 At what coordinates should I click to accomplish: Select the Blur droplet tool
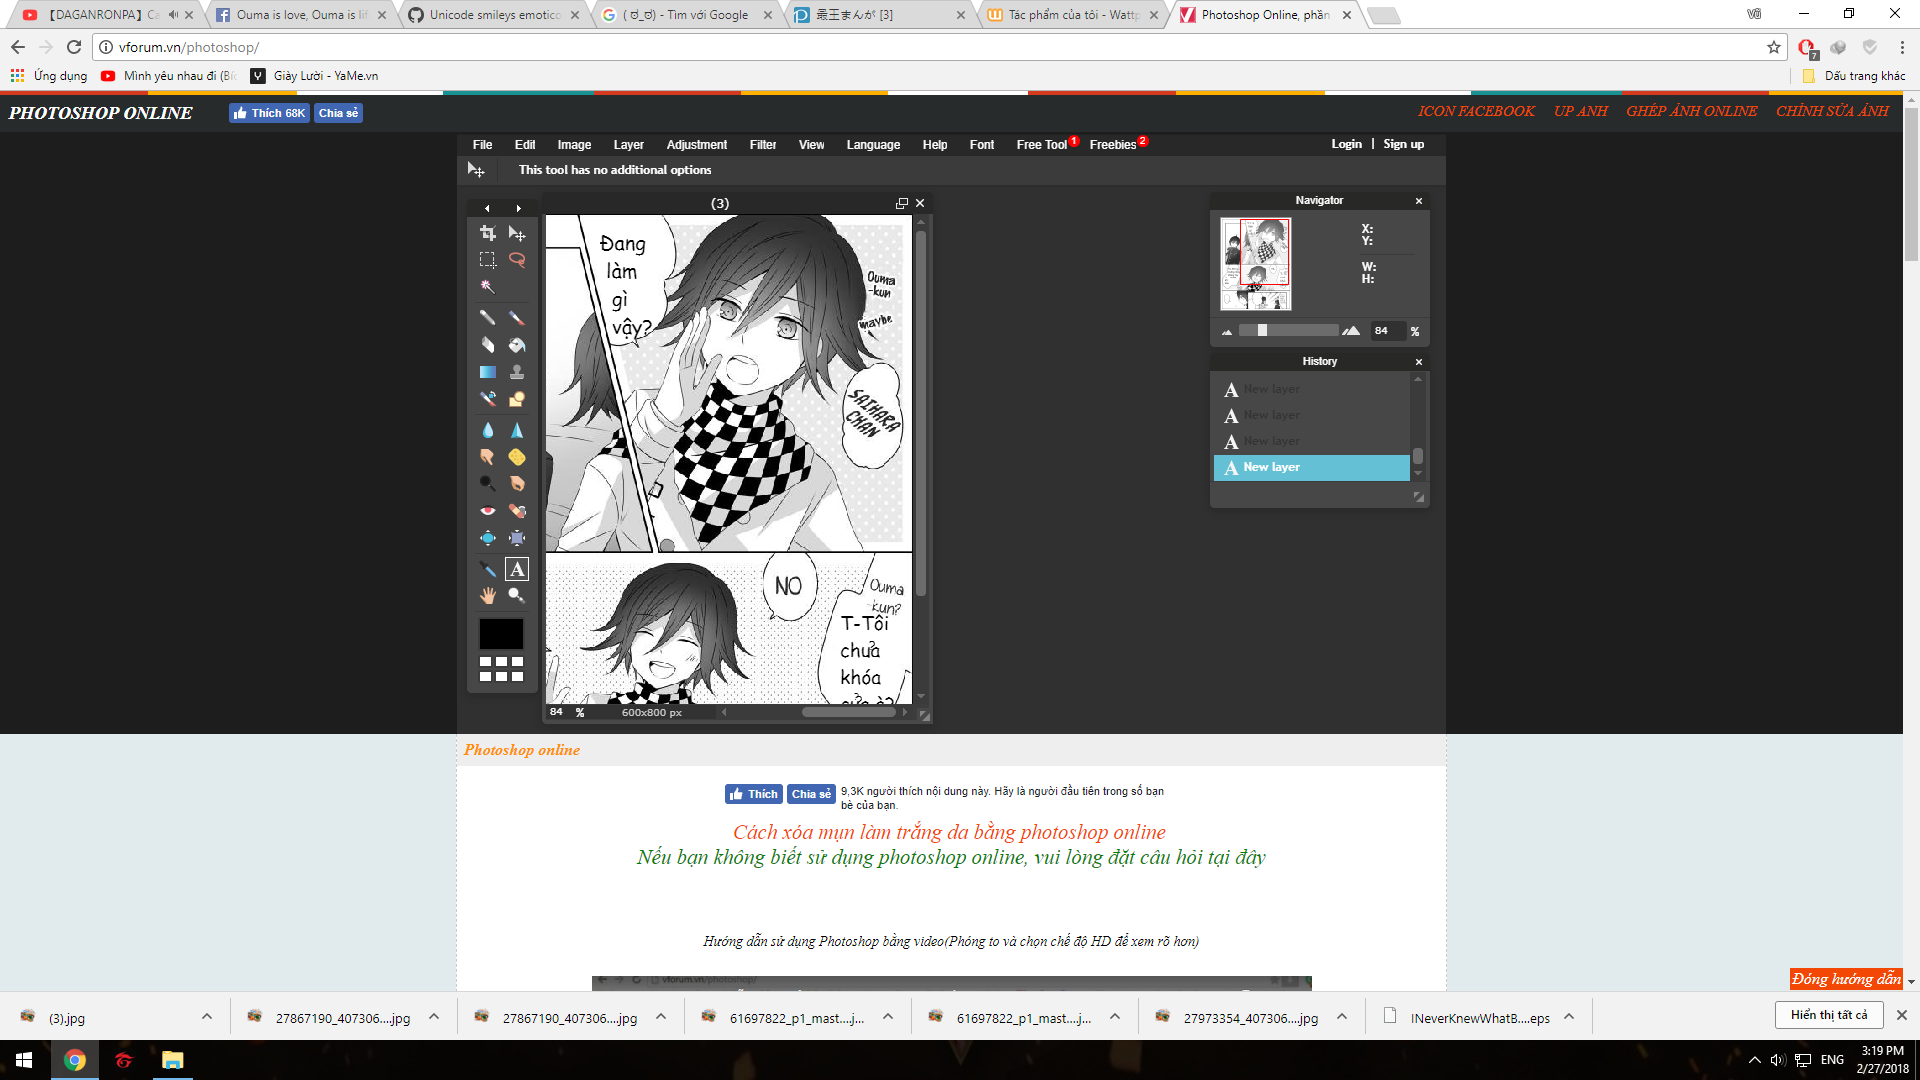(487, 430)
